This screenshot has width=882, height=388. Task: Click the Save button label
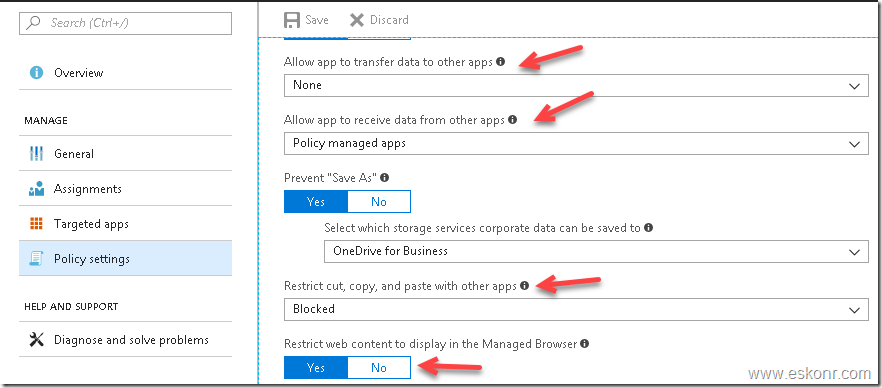317,20
